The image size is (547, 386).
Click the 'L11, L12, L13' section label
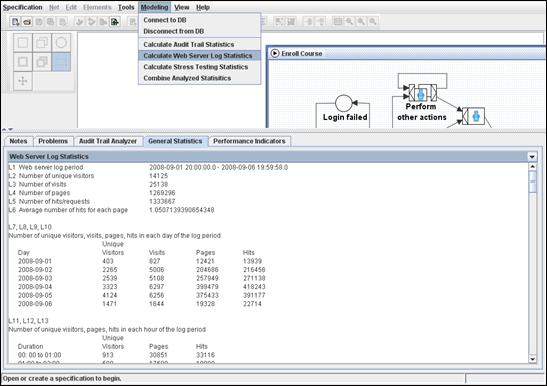click(x=29, y=321)
